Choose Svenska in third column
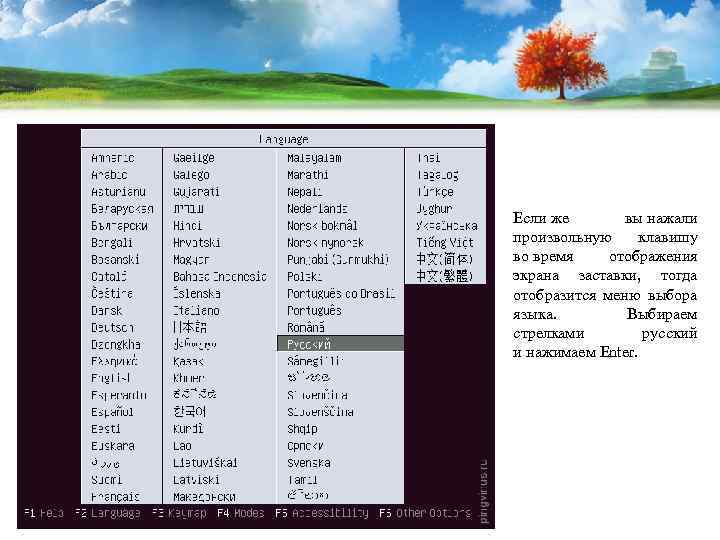This screenshot has height=540, width=720. (309, 463)
